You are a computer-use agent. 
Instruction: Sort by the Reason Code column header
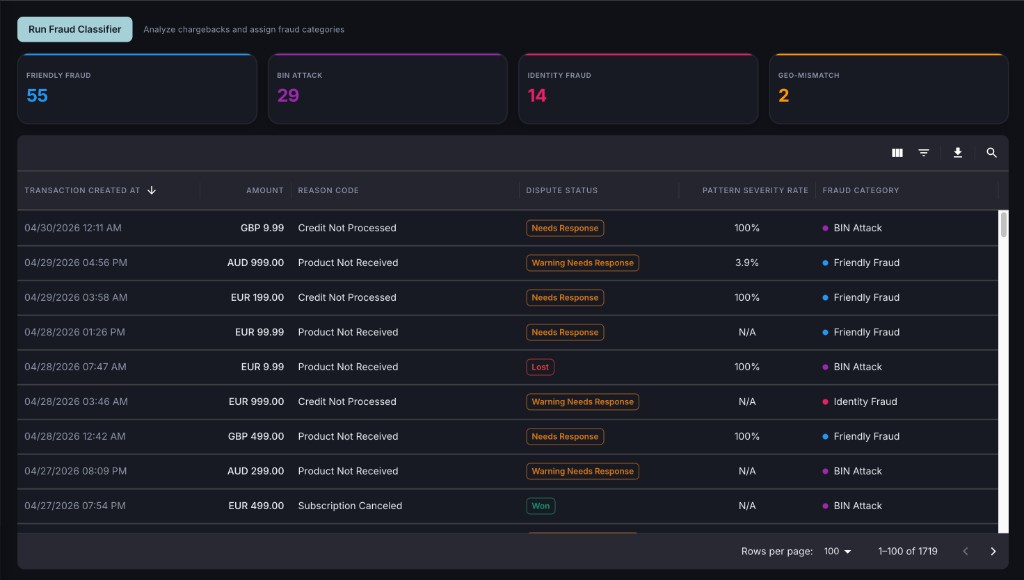pos(328,190)
